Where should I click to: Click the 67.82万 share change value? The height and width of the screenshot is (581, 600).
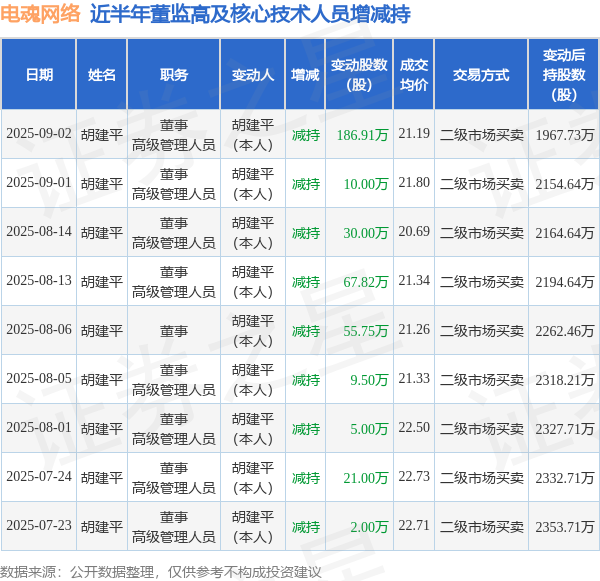coord(366,282)
